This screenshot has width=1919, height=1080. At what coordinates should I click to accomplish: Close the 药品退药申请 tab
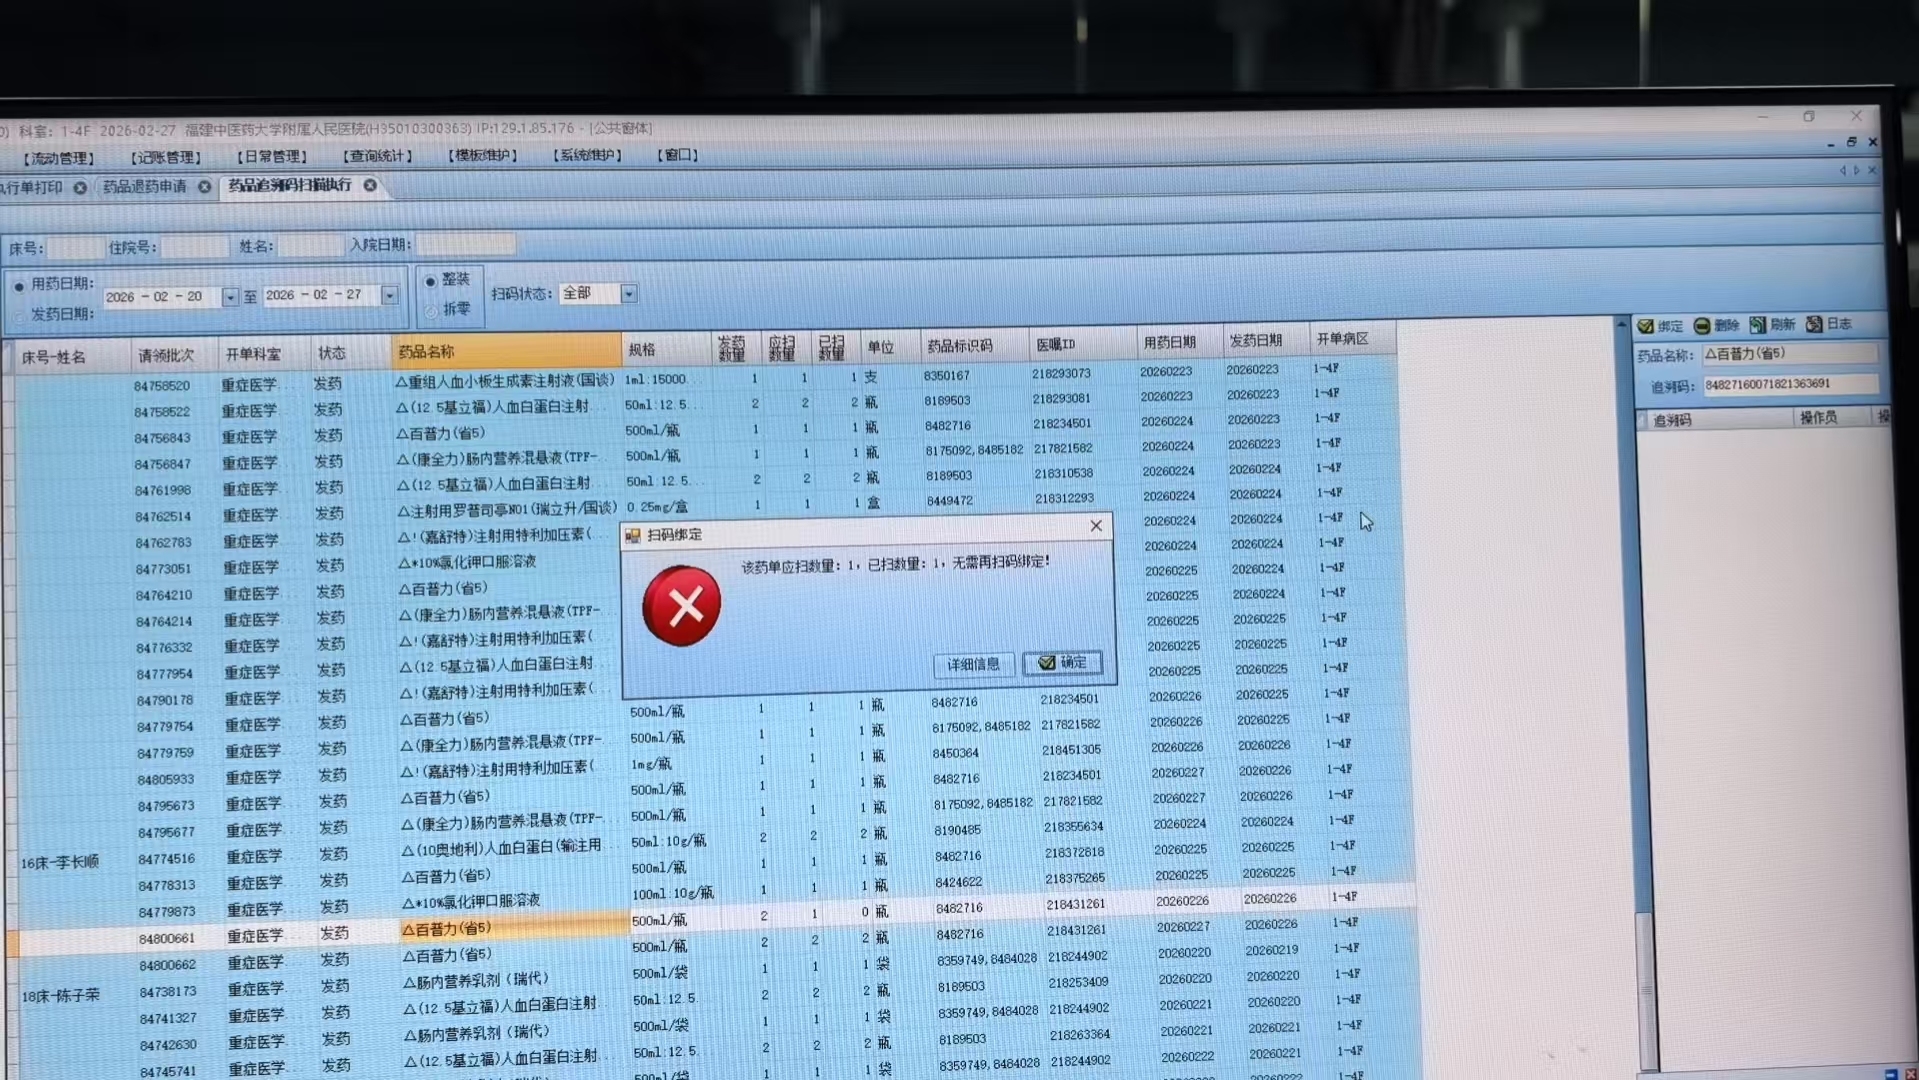point(204,187)
